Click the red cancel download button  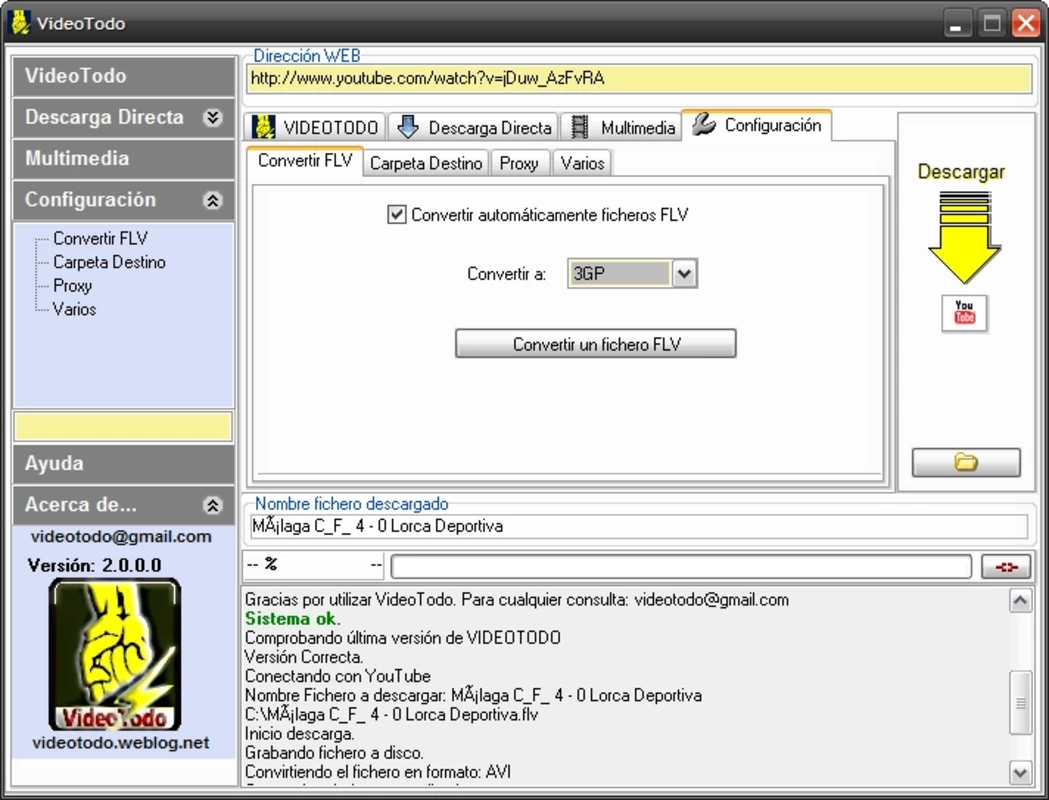tap(1006, 567)
